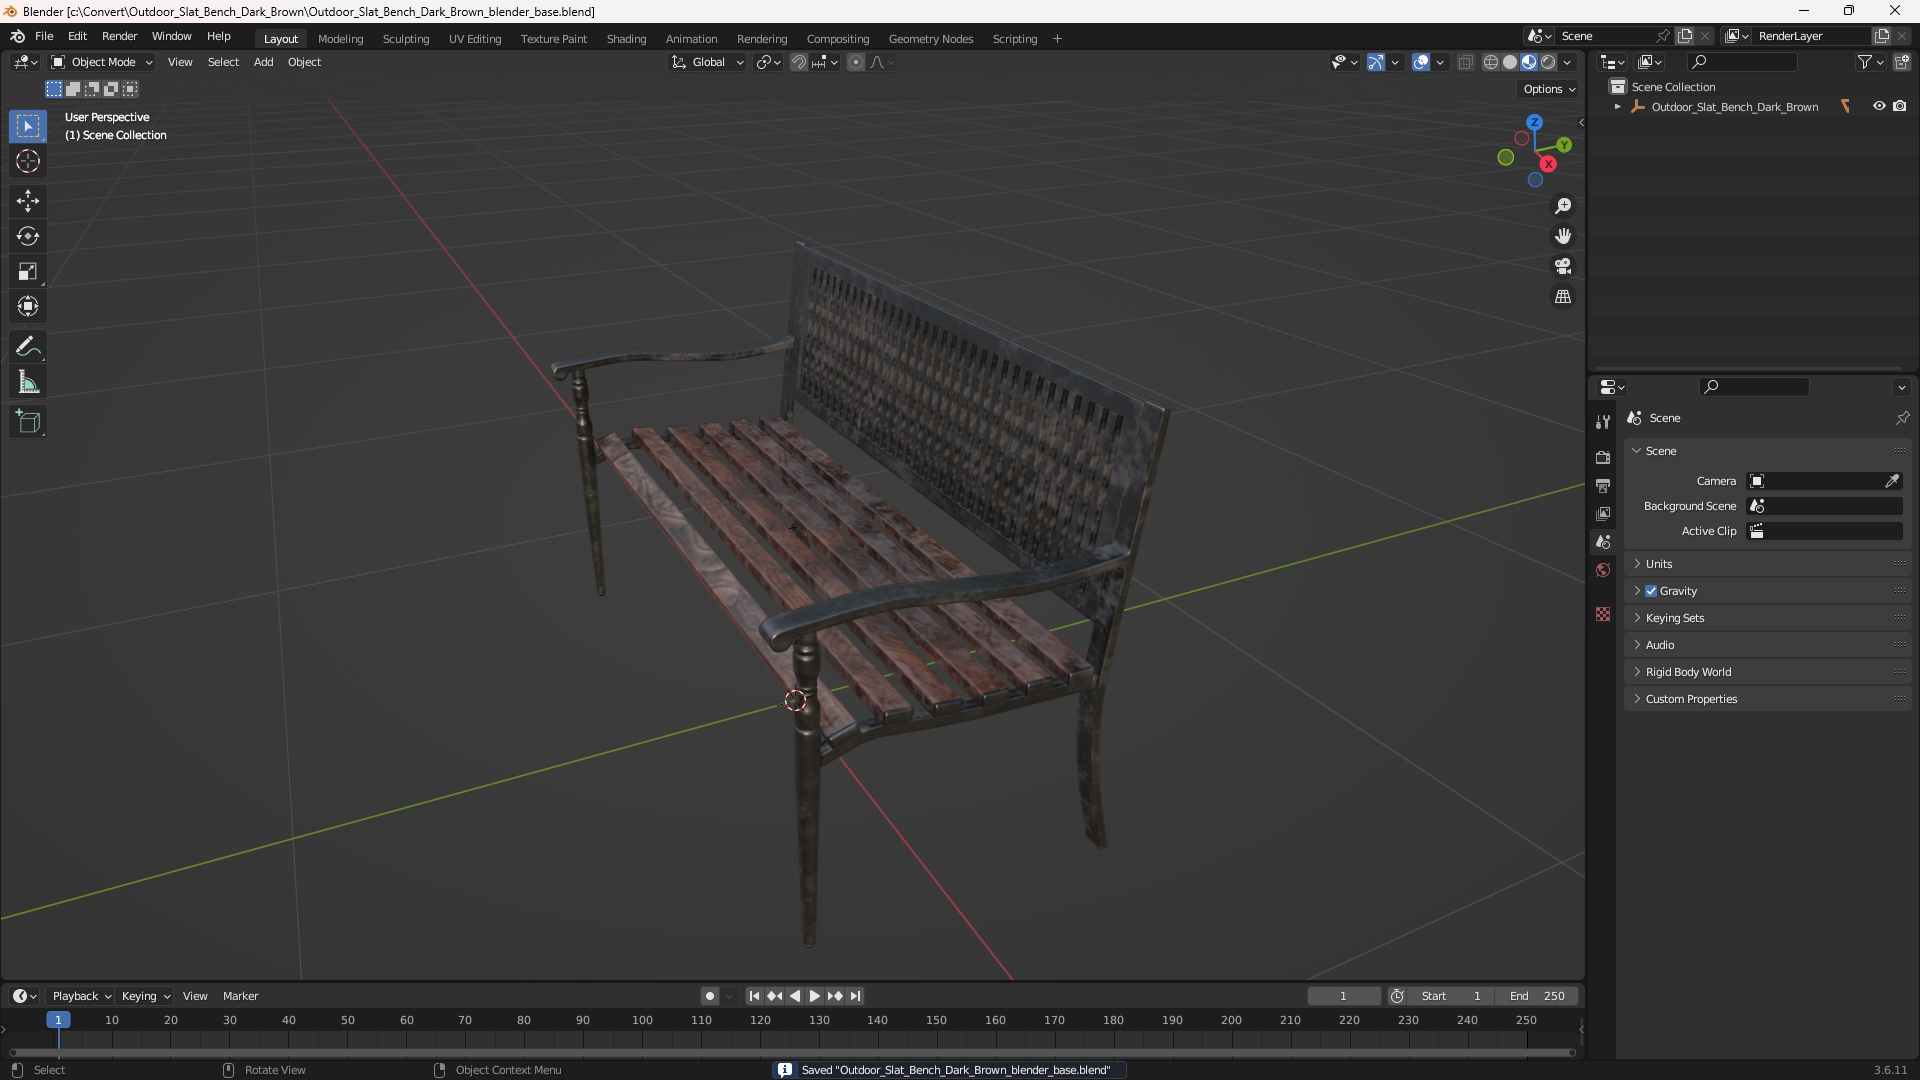Toggle snapping magnet
The width and height of the screenshot is (1920, 1080).
[799, 62]
